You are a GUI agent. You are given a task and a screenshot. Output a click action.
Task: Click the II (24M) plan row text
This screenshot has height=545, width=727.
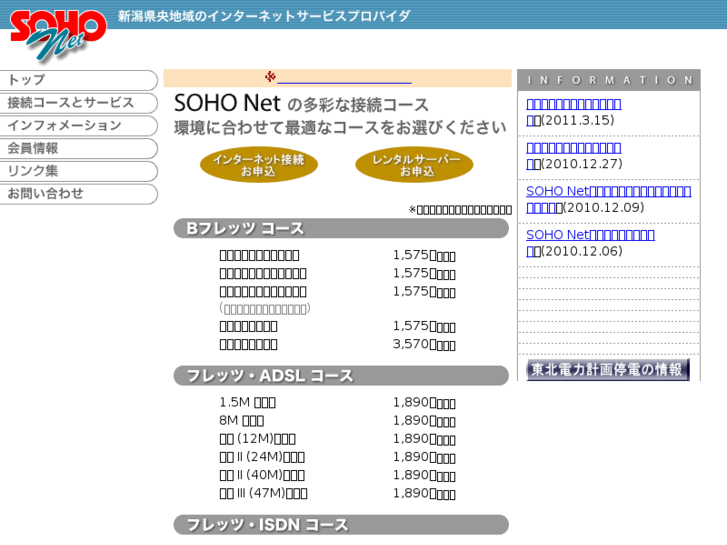point(262,457)
